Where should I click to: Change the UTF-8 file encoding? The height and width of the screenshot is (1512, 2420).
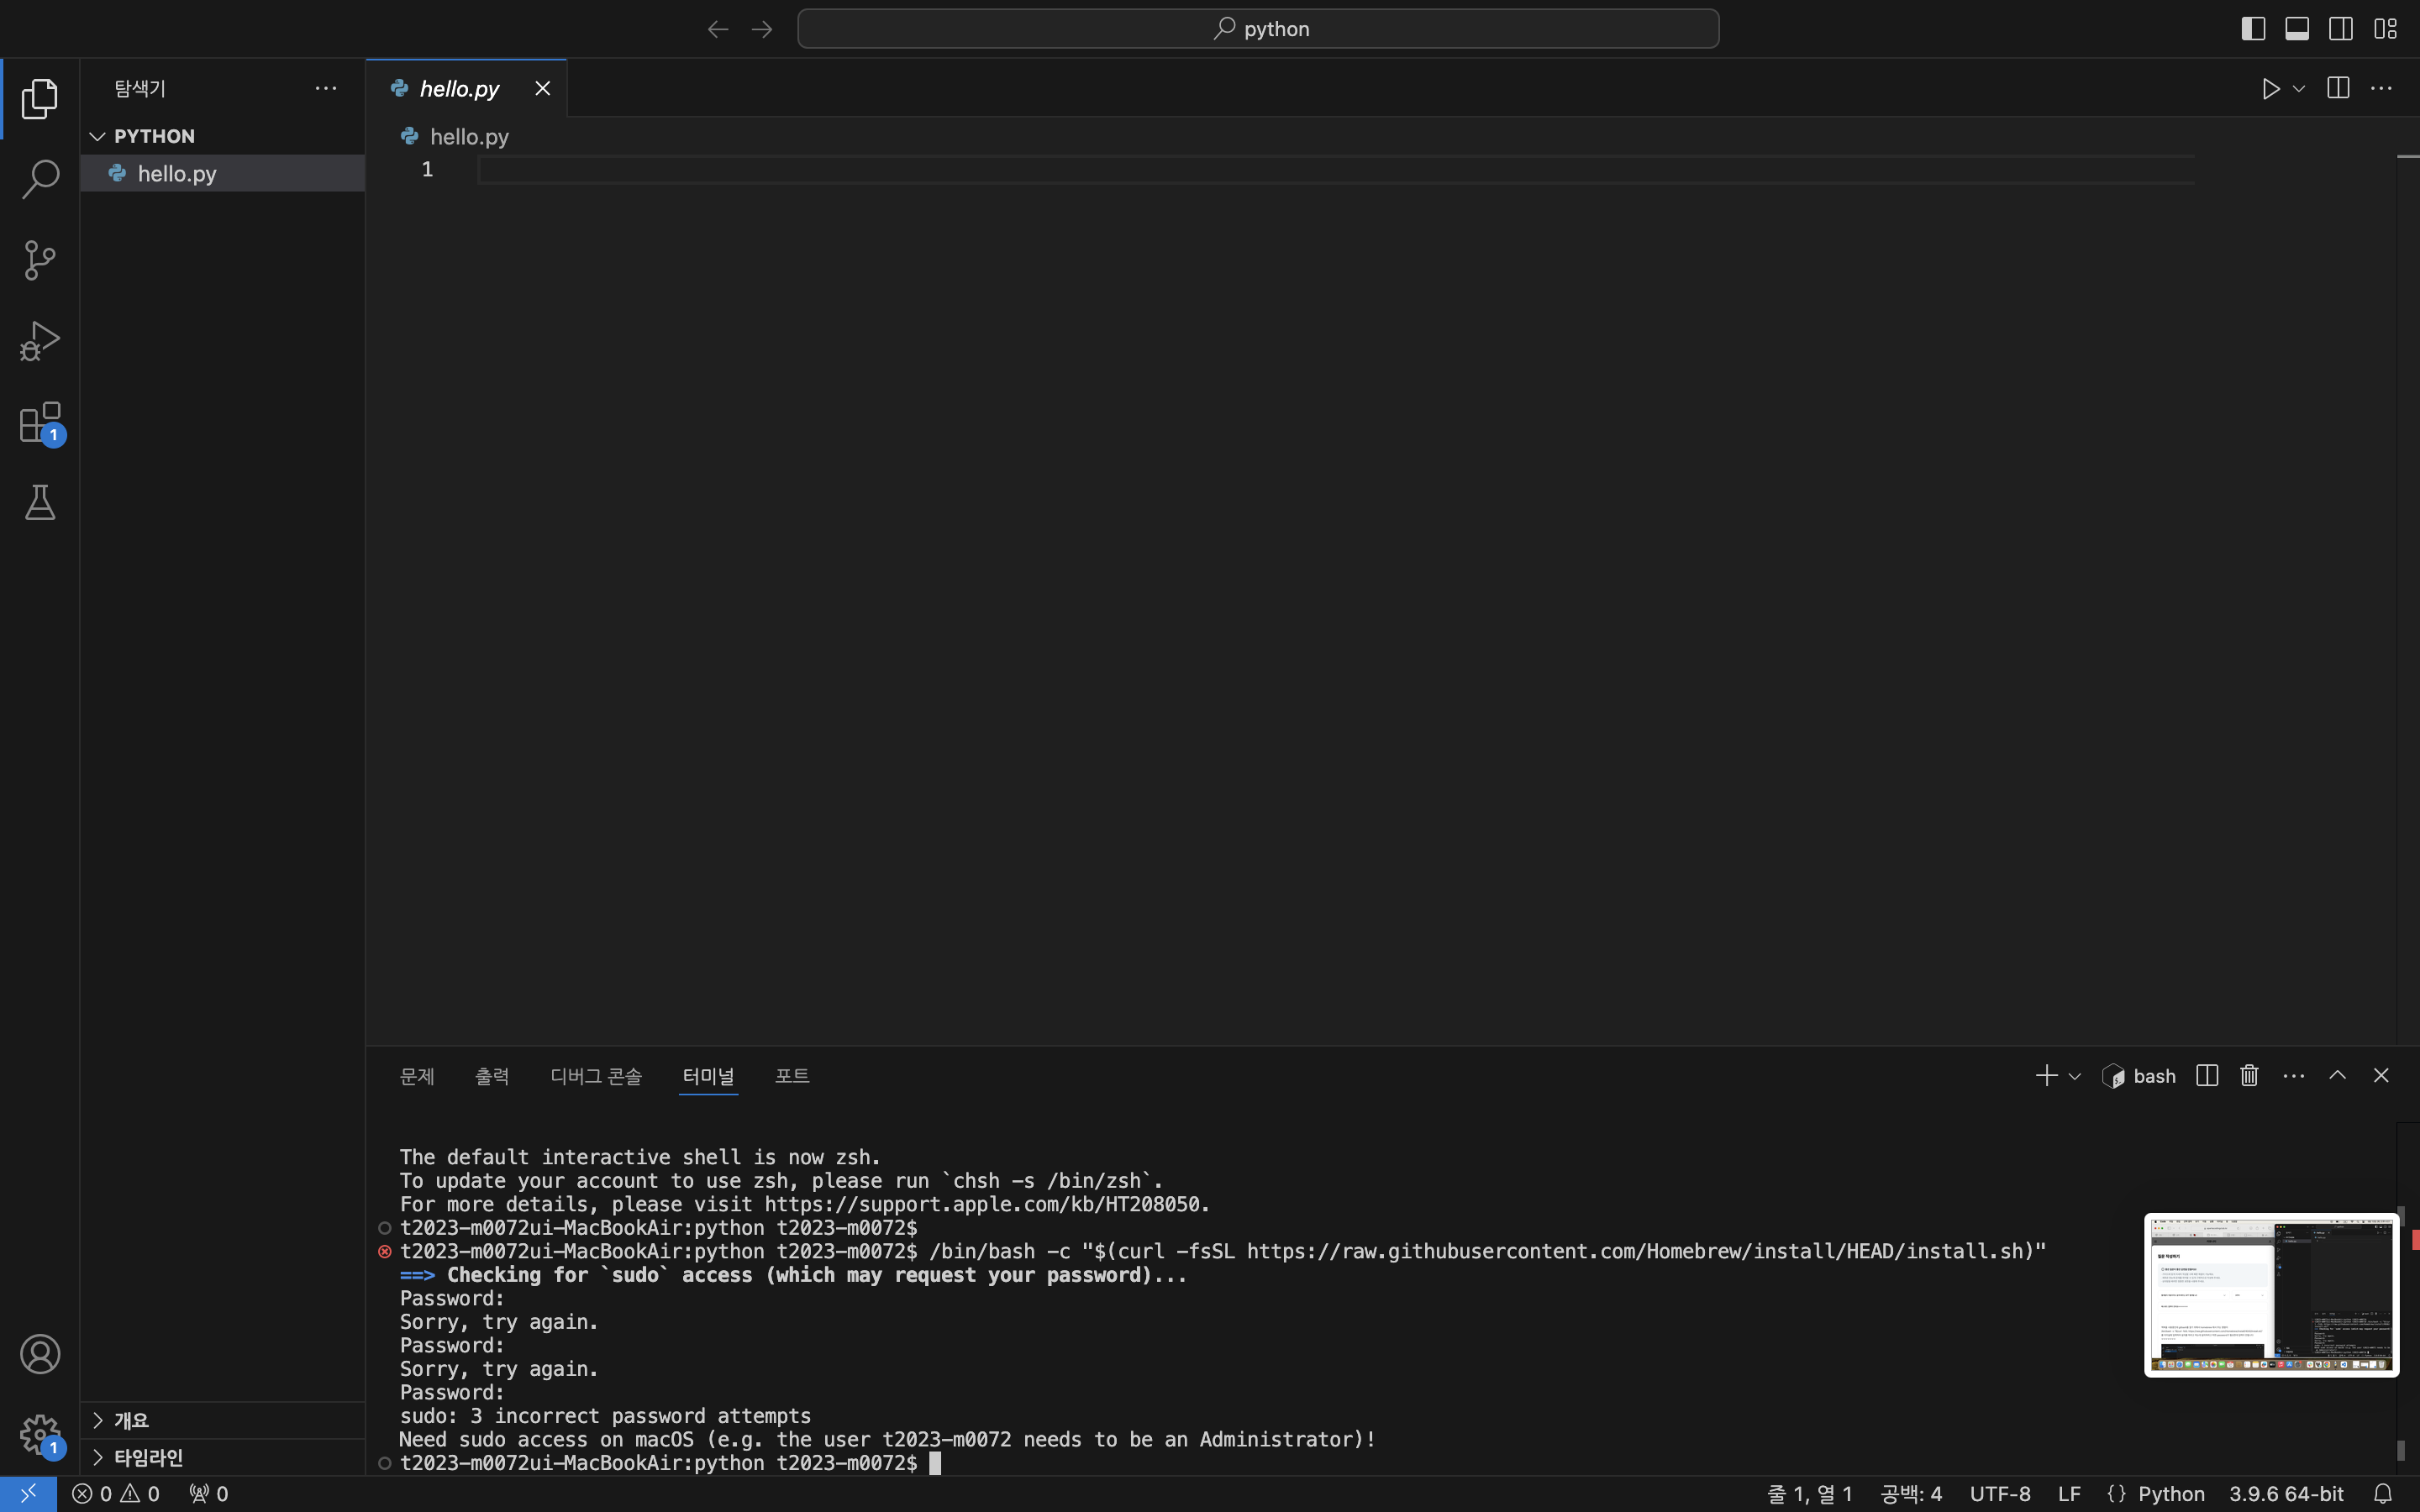pyautogui.click(x=2000, y=1494)
